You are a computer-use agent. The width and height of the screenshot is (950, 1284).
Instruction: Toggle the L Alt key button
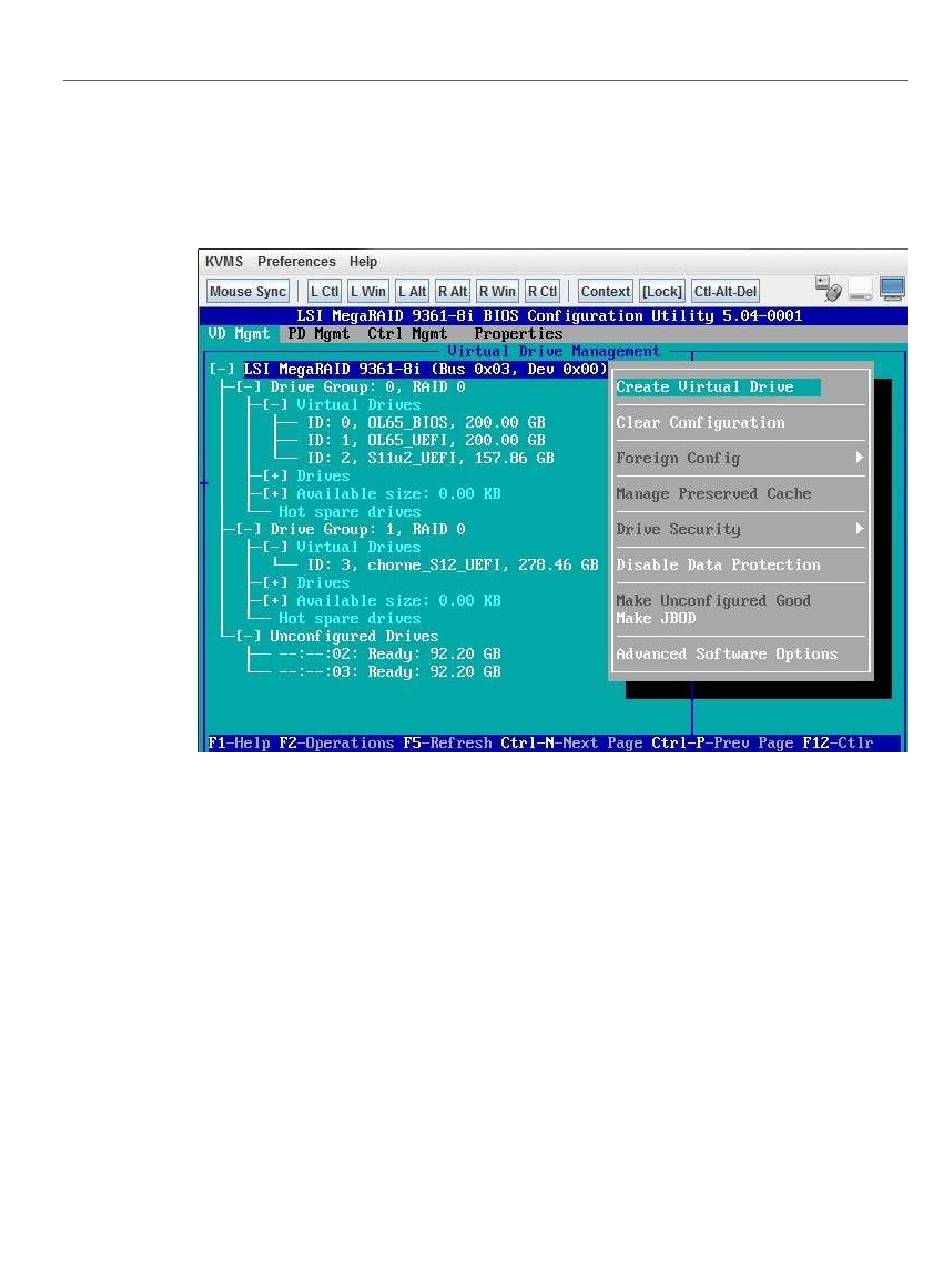coord(412,291)
